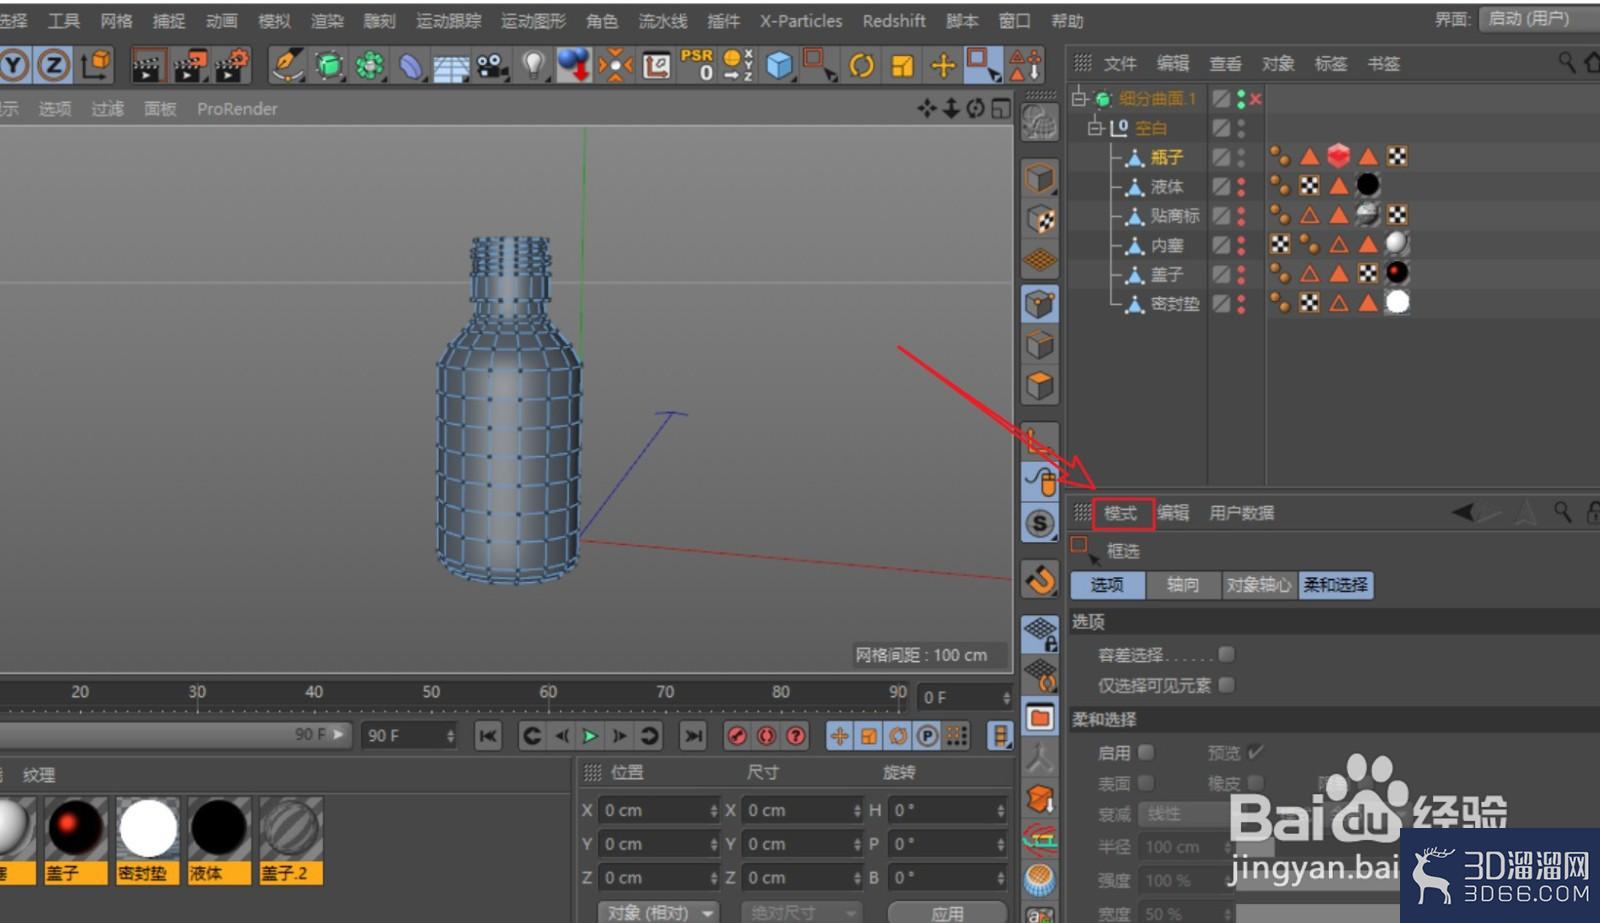Switch to the 柔和选择 tab
The width and height of the screenshot is (1600, 923).
tap(1335, 585)
